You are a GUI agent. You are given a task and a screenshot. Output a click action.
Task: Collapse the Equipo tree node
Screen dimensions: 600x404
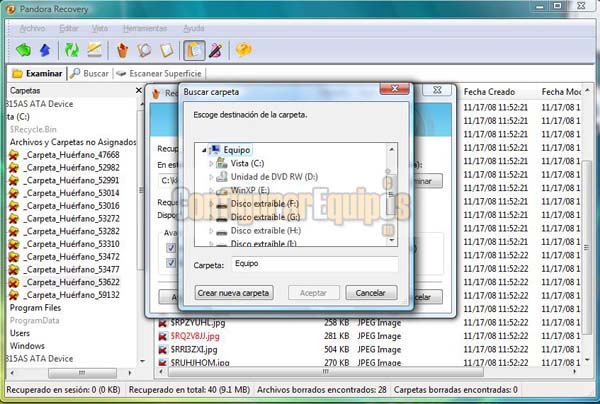click(204, 150)
